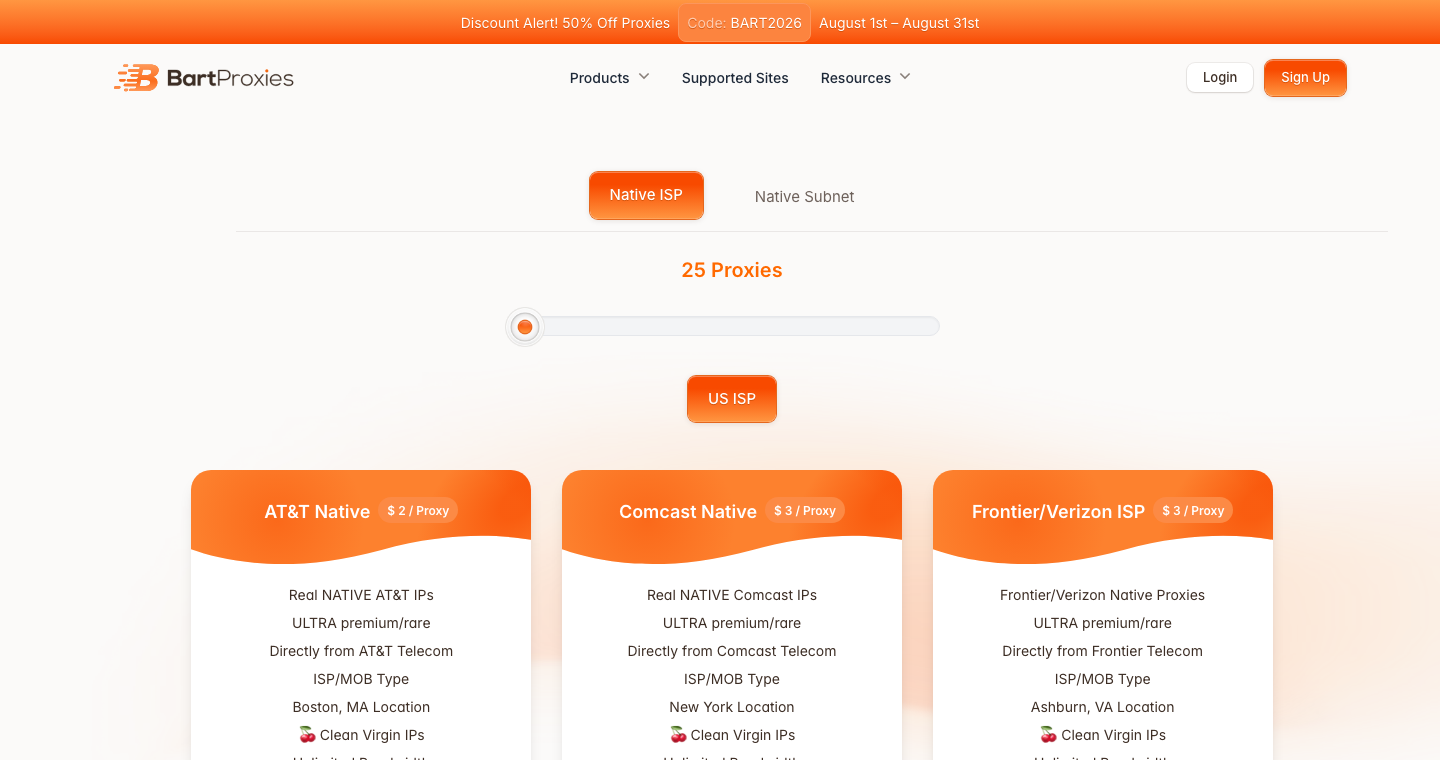Click the BartProxies logo icon
This screenshot has width=1440, height=760.
tap(136, 78)
